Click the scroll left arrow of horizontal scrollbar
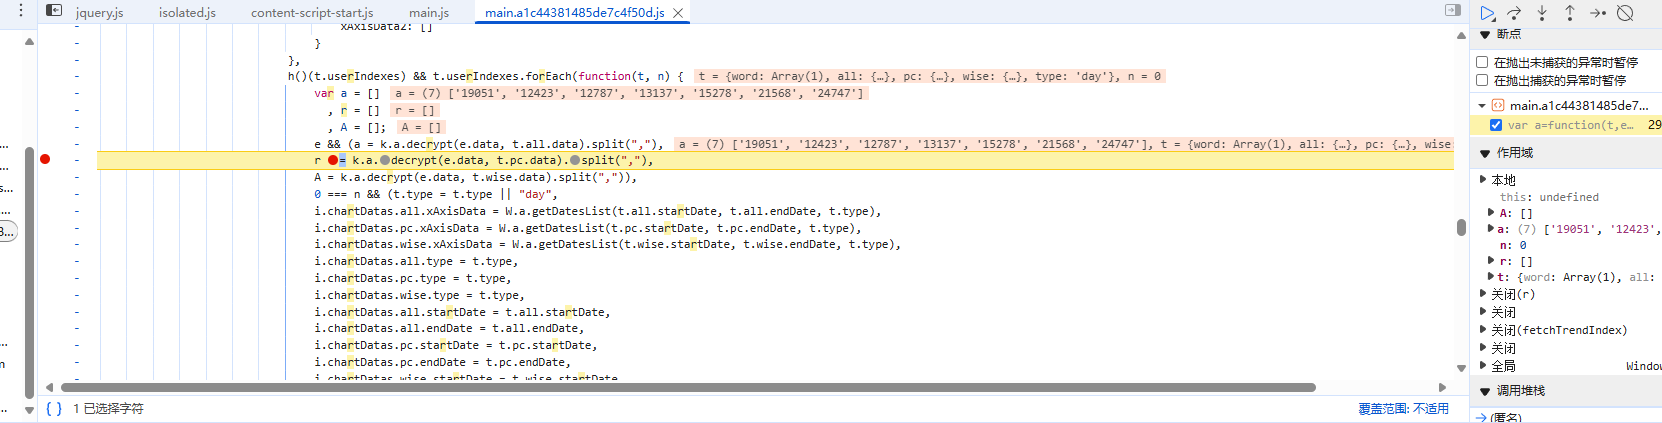 pyautogui.click(x=49, y=387)
